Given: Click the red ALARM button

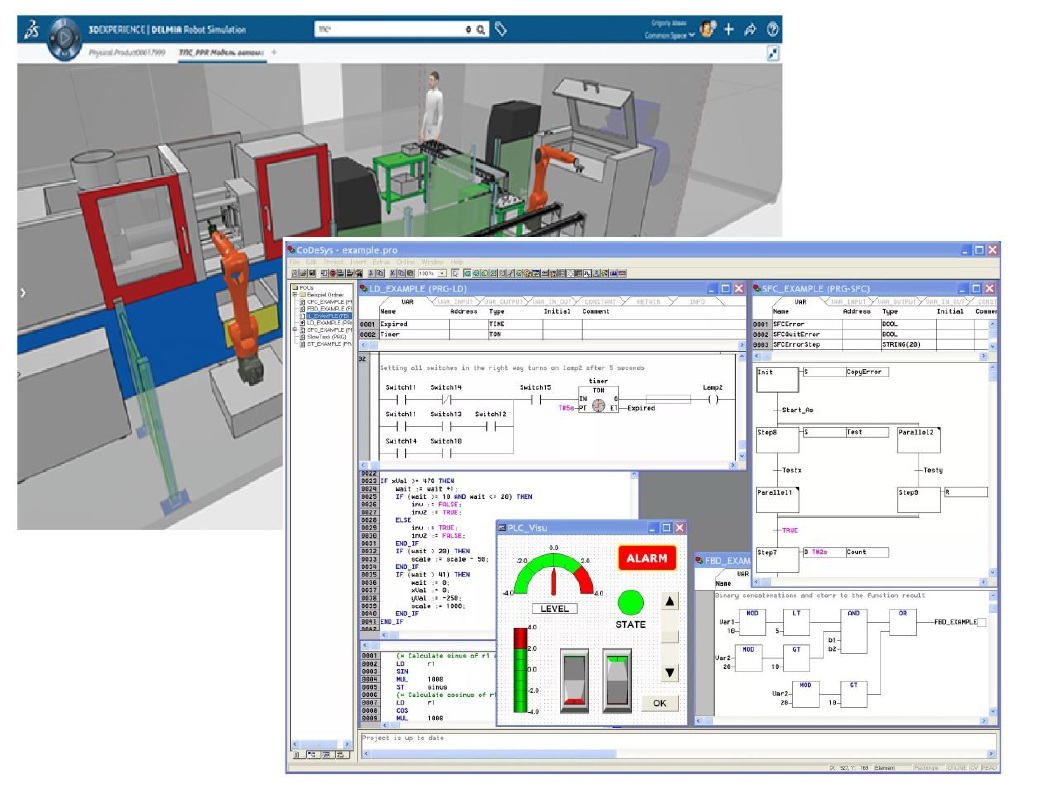Looking at the screenshot, I should click(x=646, y=558).
